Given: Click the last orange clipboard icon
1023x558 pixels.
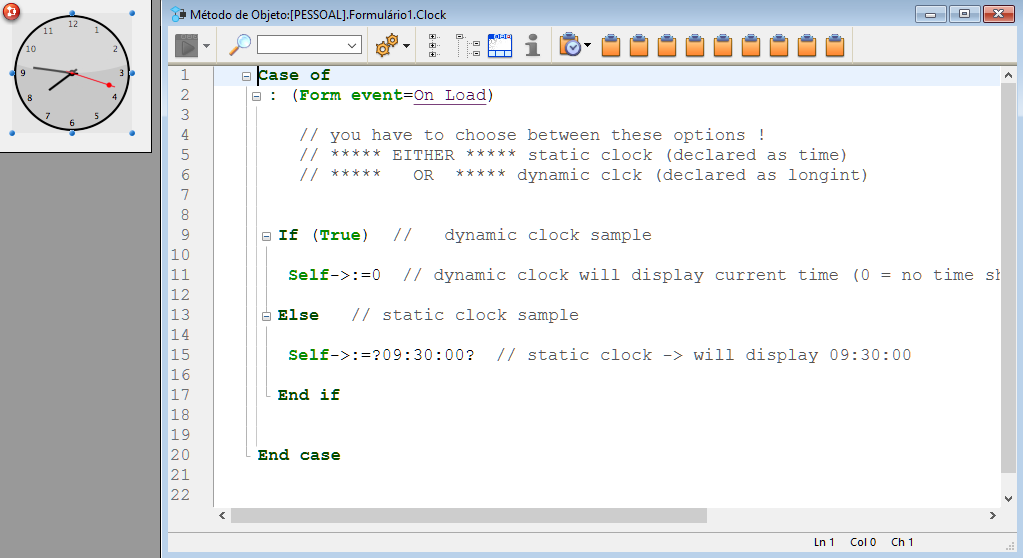Looking at the screenshot, I should 836,45.
